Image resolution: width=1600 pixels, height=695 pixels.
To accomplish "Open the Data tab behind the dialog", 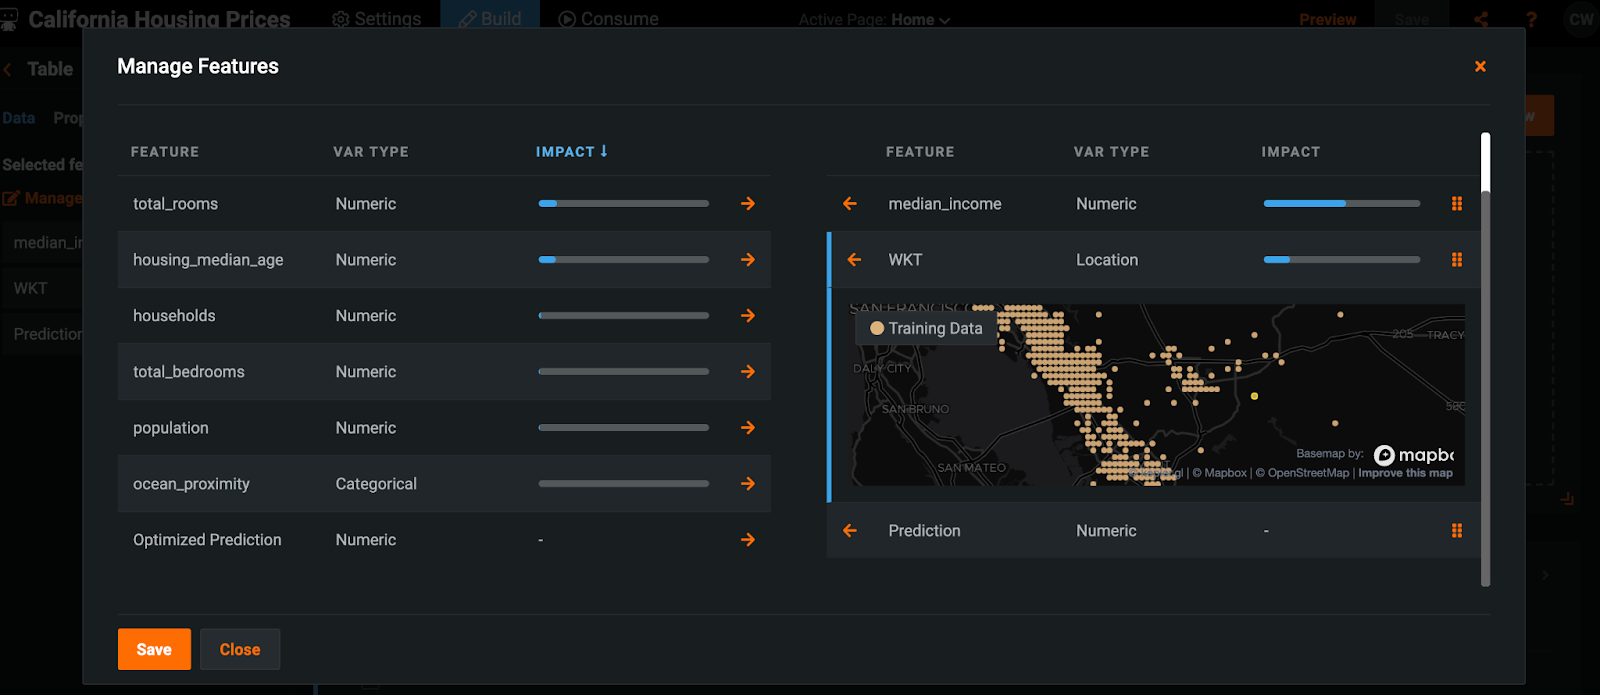I will [x=18, y=117].
